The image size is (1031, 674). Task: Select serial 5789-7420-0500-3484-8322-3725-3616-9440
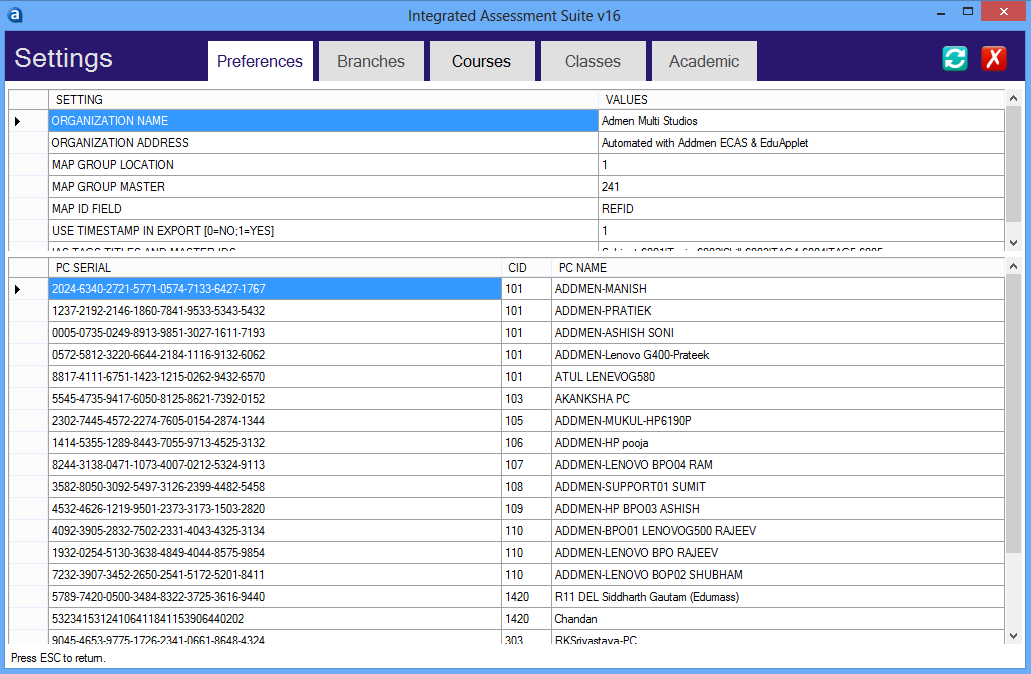pos(275,597)
